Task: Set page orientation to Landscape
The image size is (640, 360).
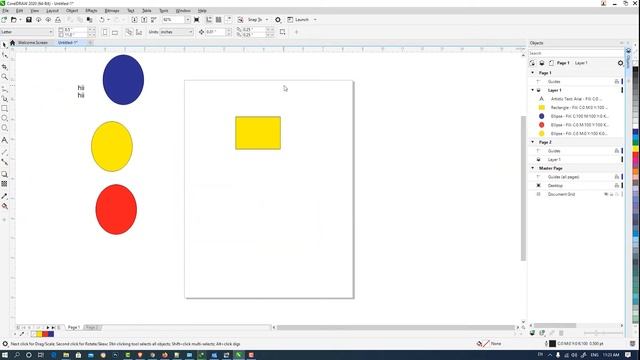Action: click(x=115, y=32)
